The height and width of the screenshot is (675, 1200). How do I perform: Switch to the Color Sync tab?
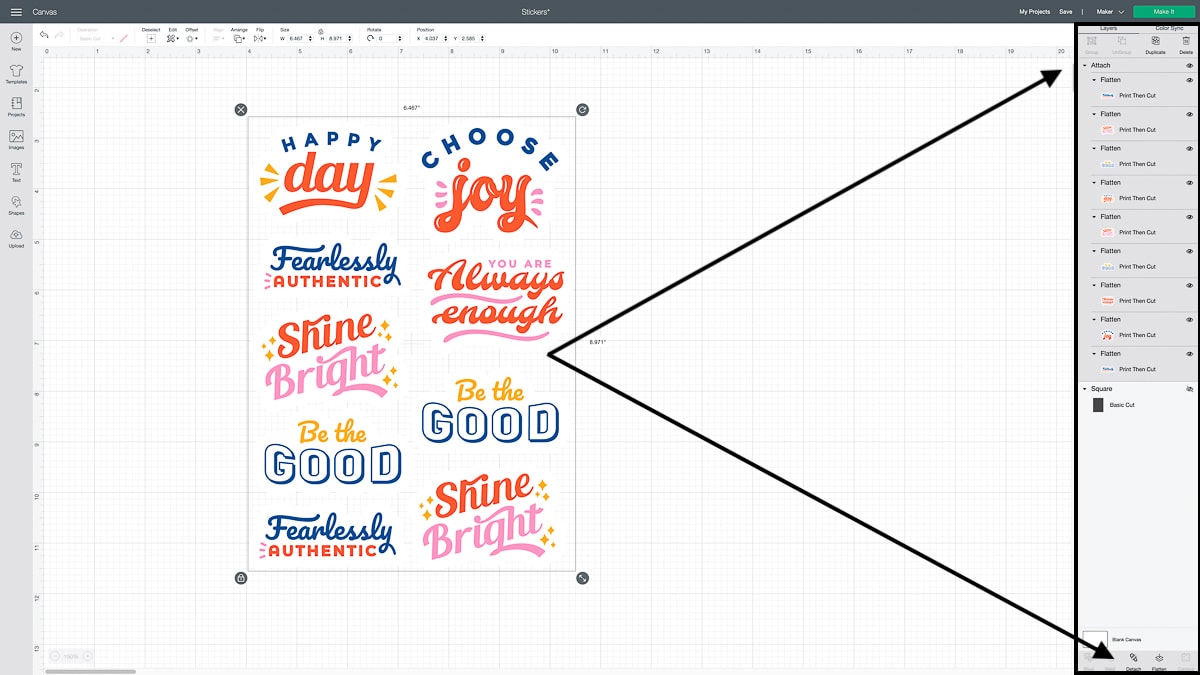coord(1168,28)
